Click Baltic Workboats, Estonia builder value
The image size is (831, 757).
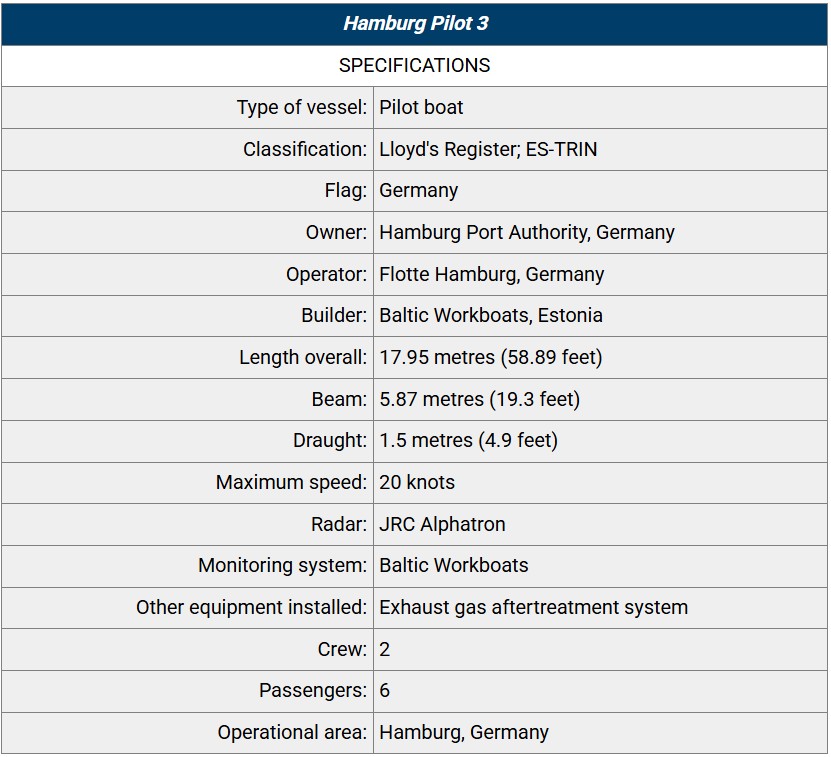491,316
